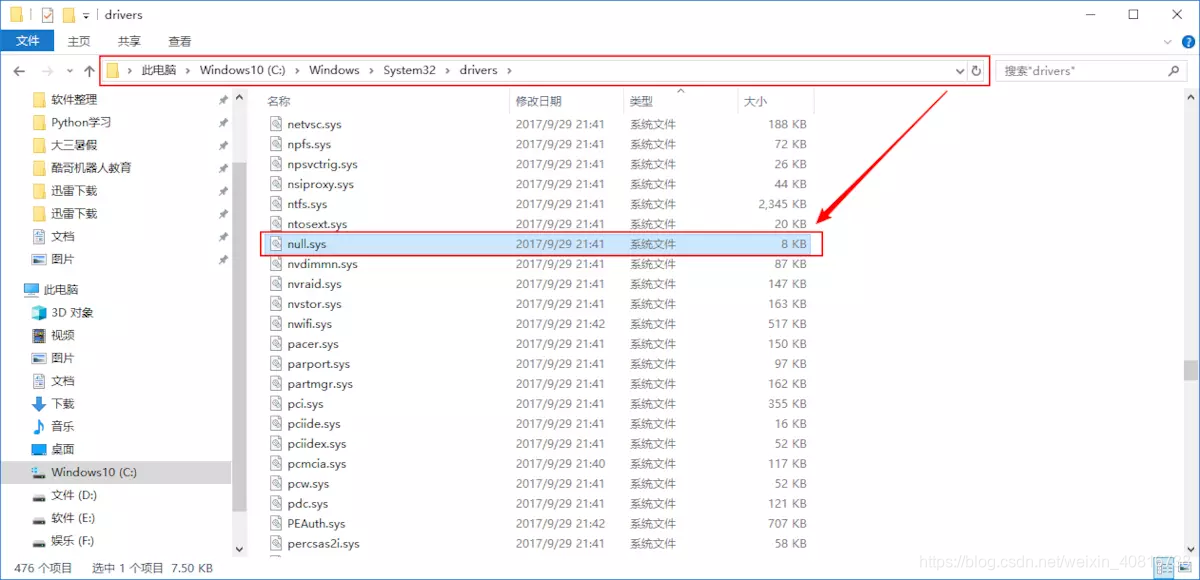This screenshot has height=580, width=1200.
Task: Open 桌面 in the navigation pane
Action: (x=63, y=450)
